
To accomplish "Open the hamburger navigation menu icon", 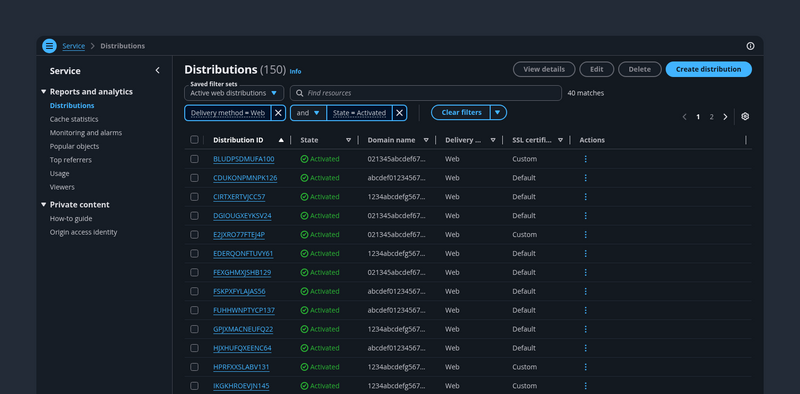I will [49, 46].
